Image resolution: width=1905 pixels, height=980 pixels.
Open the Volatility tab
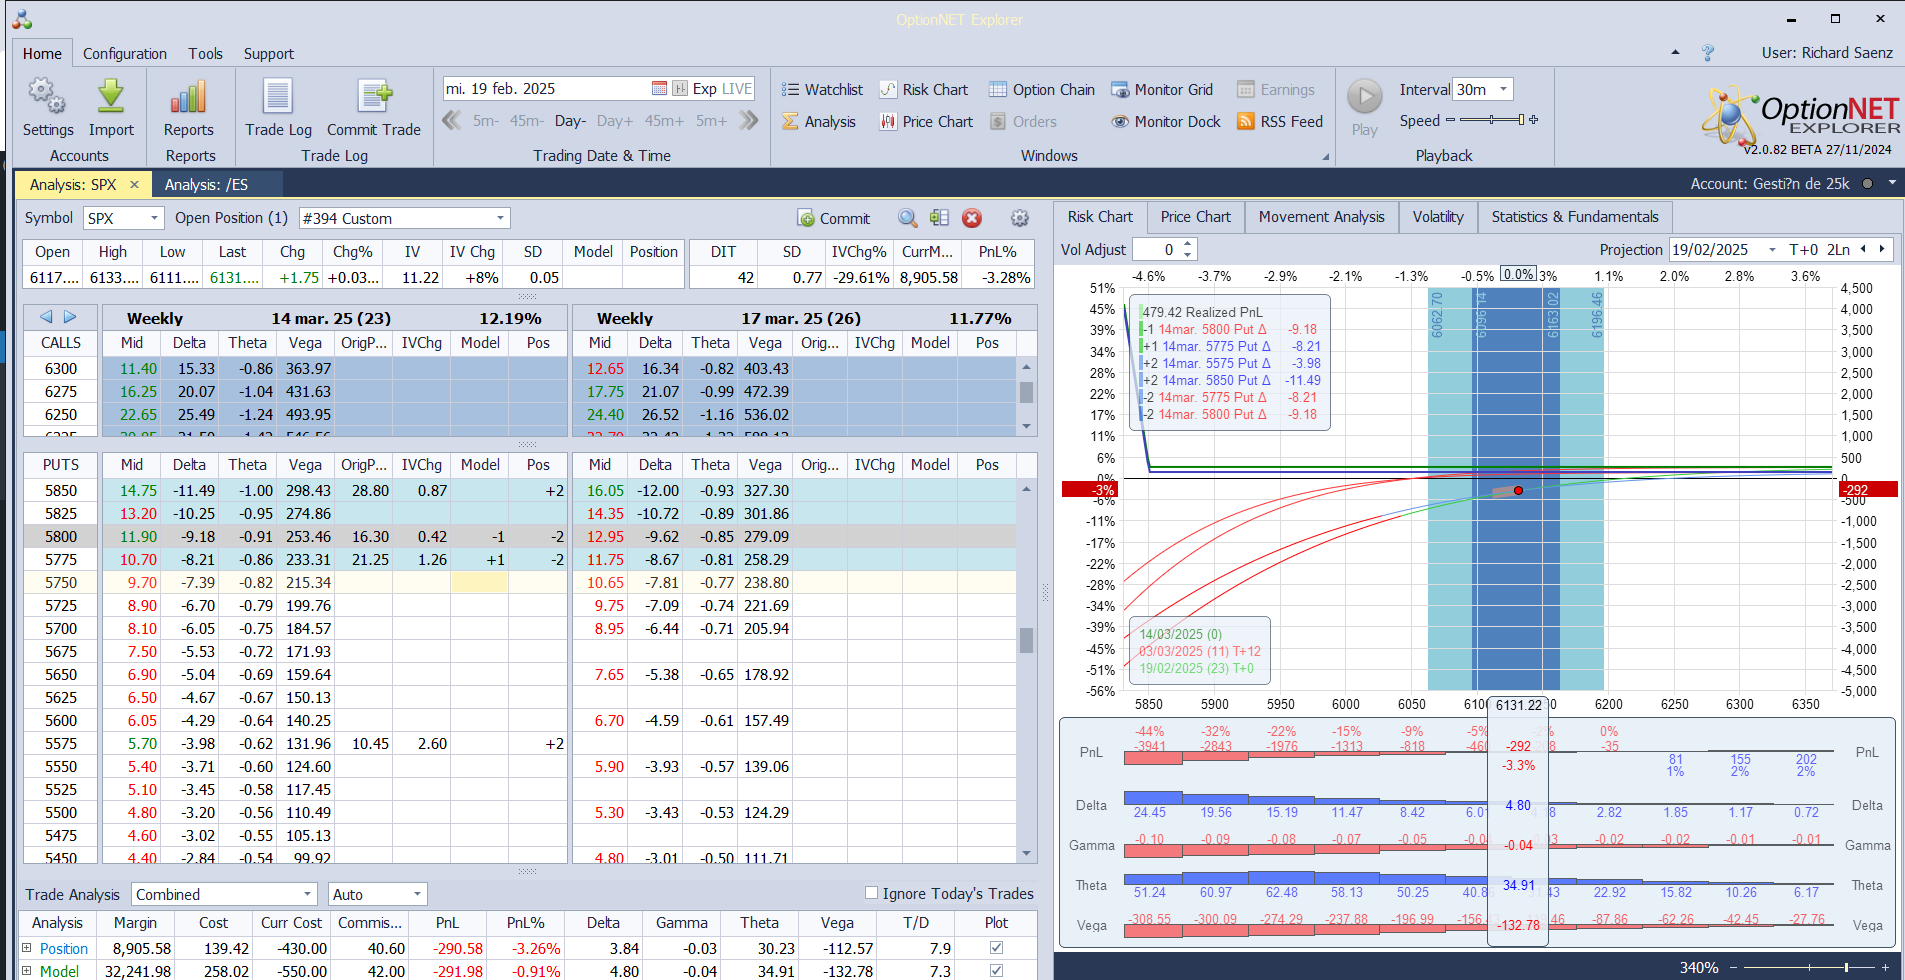point(1438,217)
